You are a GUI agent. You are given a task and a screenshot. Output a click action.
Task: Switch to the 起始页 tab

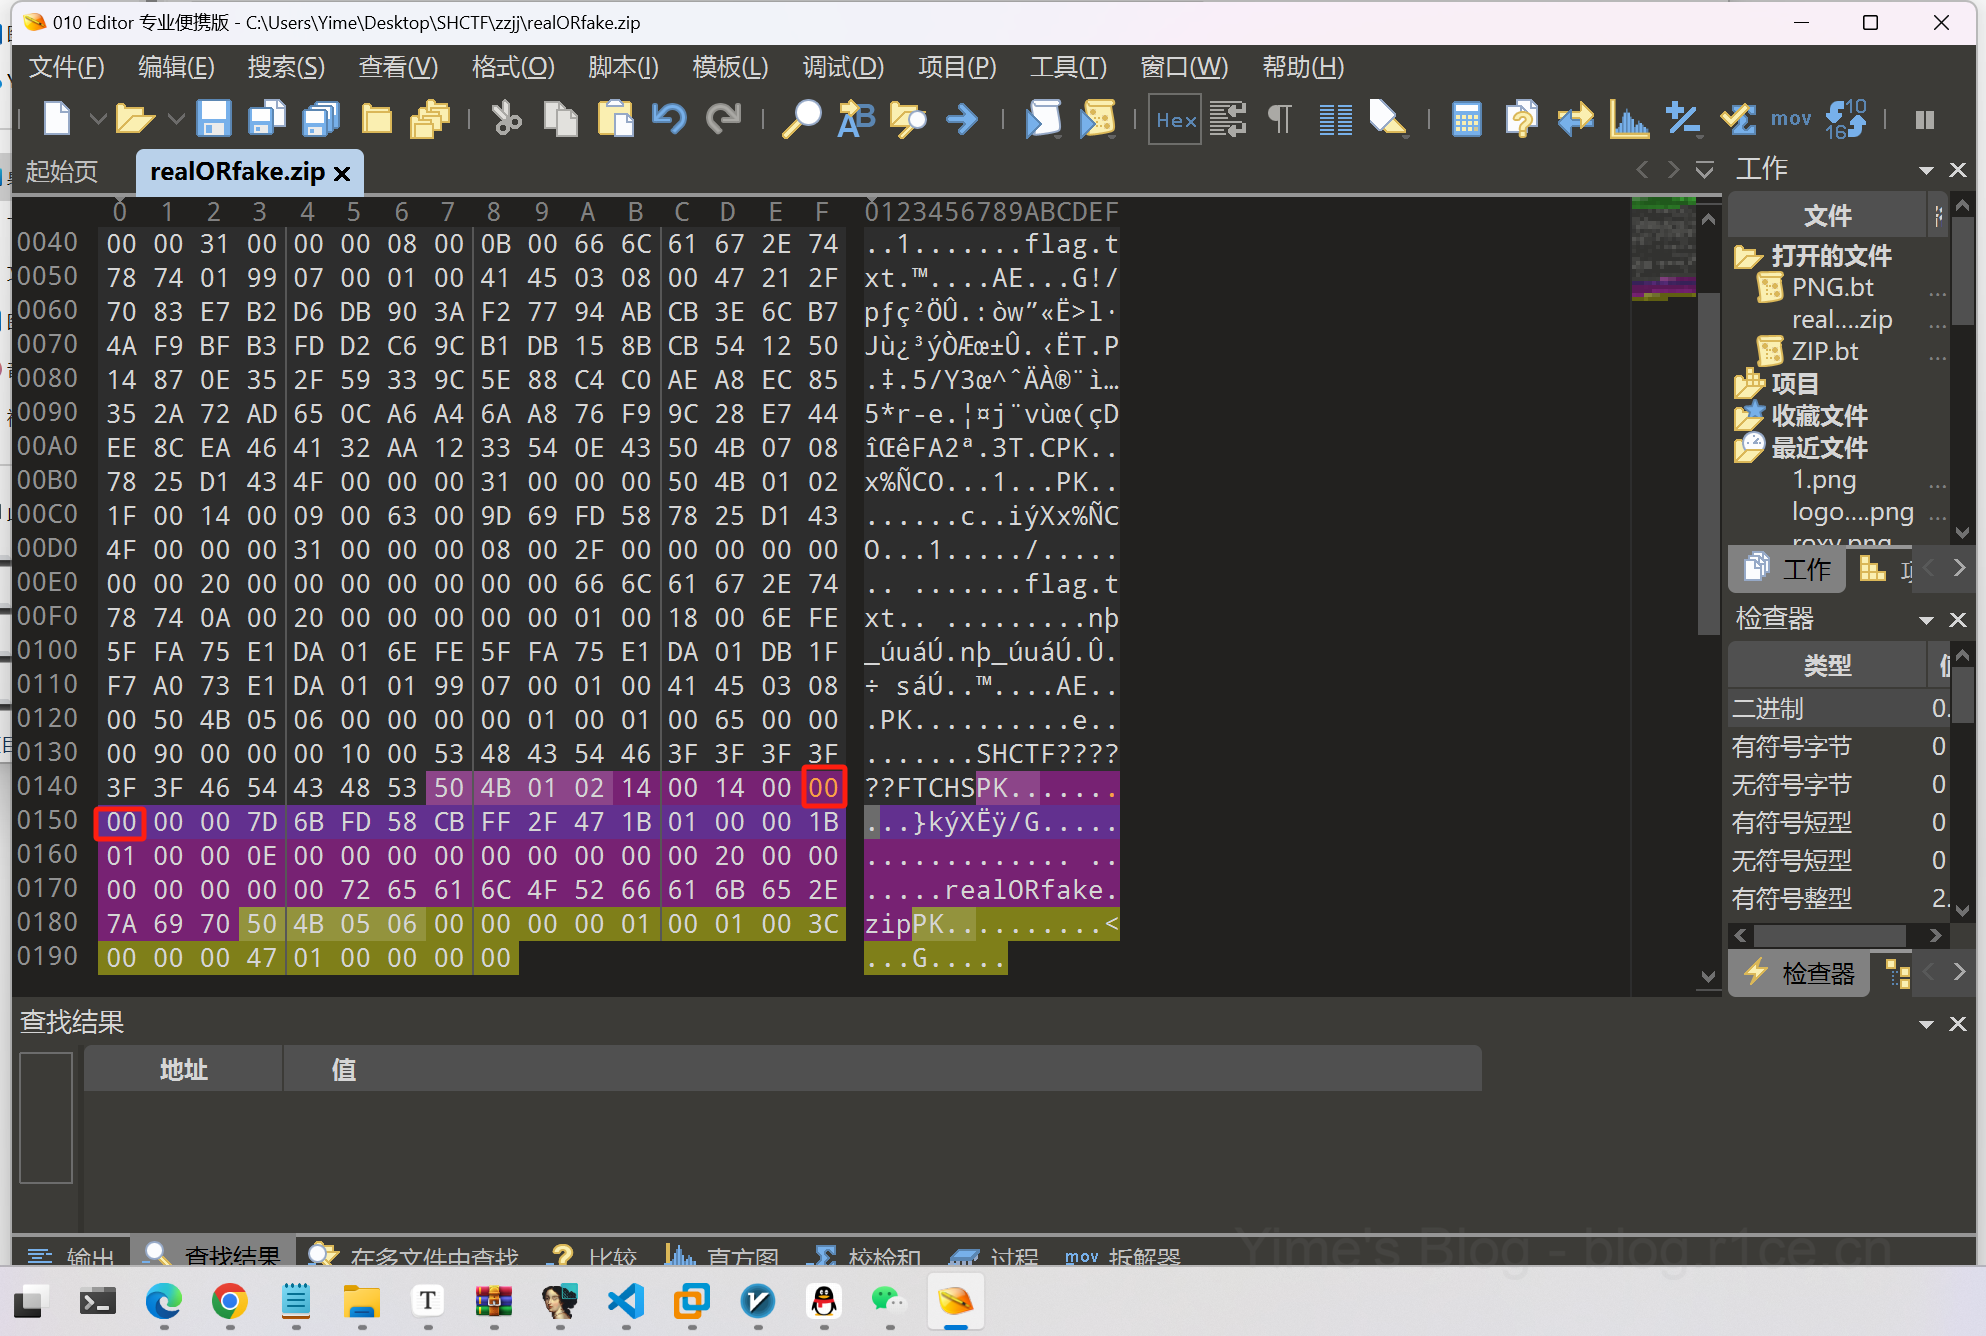click(62, 171)
